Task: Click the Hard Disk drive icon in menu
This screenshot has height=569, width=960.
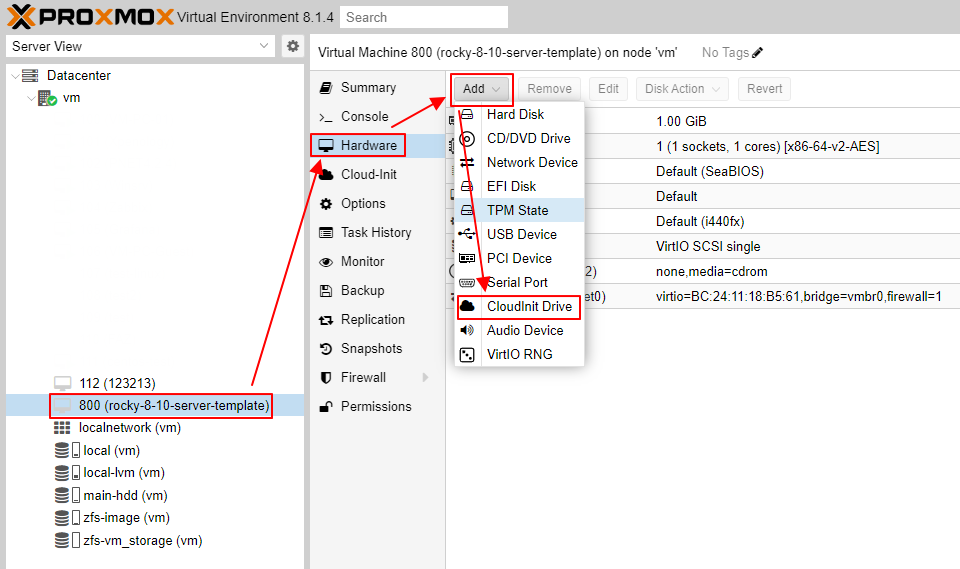Action: (x=467, y=115)
